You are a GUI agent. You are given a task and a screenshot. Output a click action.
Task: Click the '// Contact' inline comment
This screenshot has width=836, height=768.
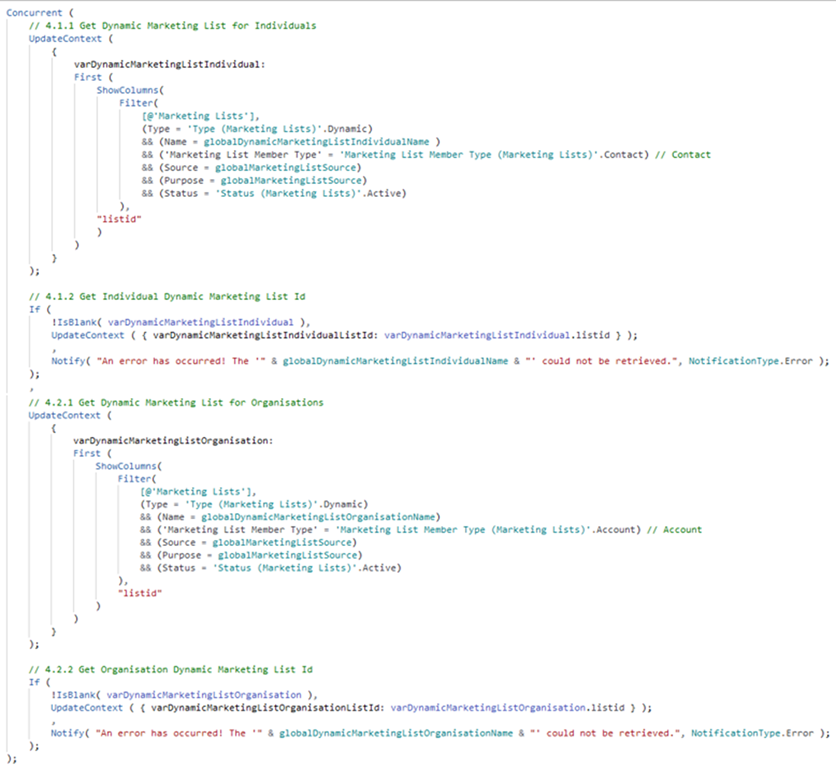(x=691, y=154)
